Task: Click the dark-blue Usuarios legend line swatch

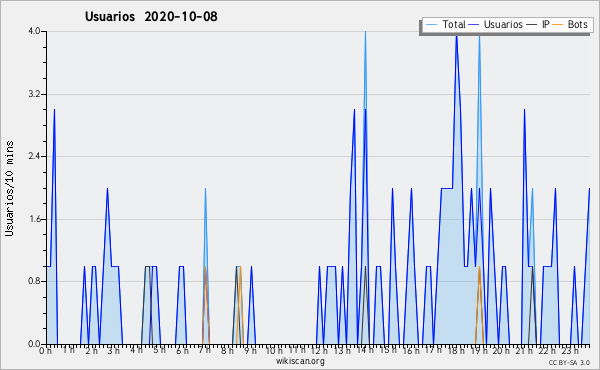Action: (474, 25)
